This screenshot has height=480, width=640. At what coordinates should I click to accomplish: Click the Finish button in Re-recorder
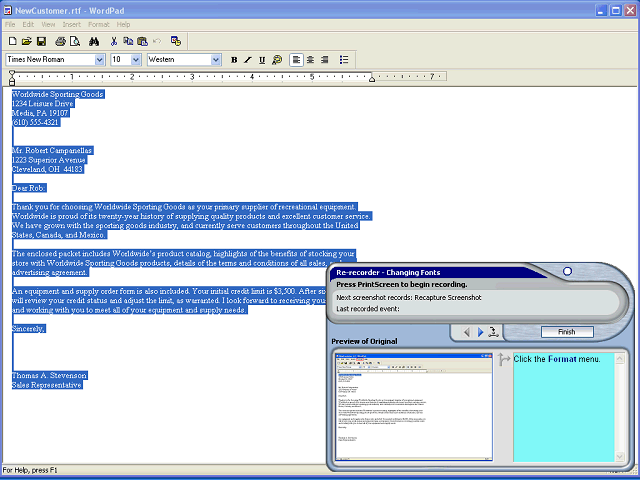[567, 332]
